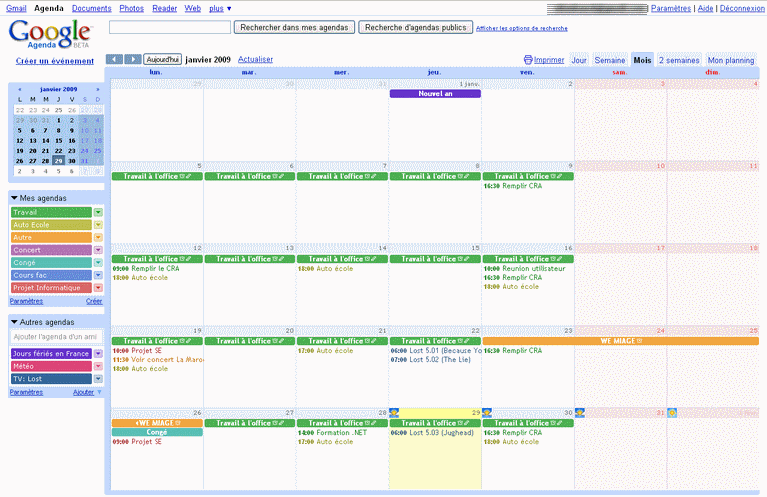Select day 15 in the mini calendar
This screenshot has height=497, width=767.
(59, 140)
